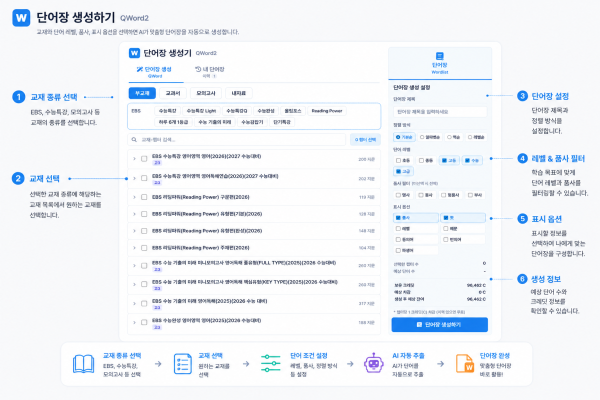Tick the checkbox for the 208 지문 textbook
The image size is (600, 400).
tap(144, 158)
